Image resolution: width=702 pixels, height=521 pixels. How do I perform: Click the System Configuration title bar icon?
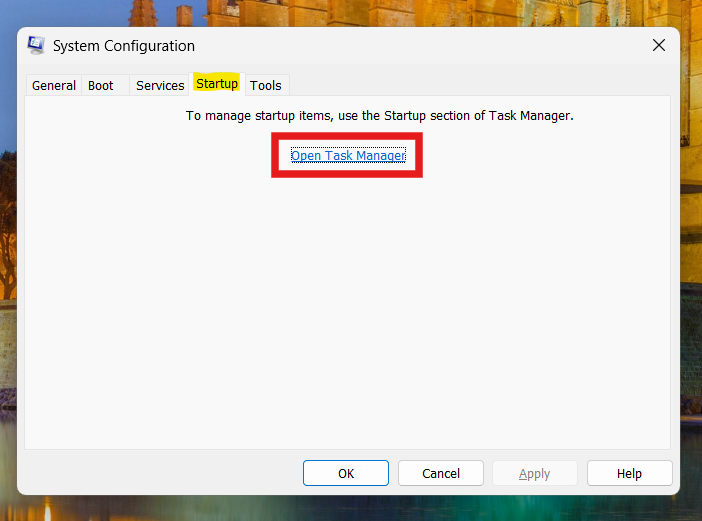pyautogui.click(x=36, y=45)
